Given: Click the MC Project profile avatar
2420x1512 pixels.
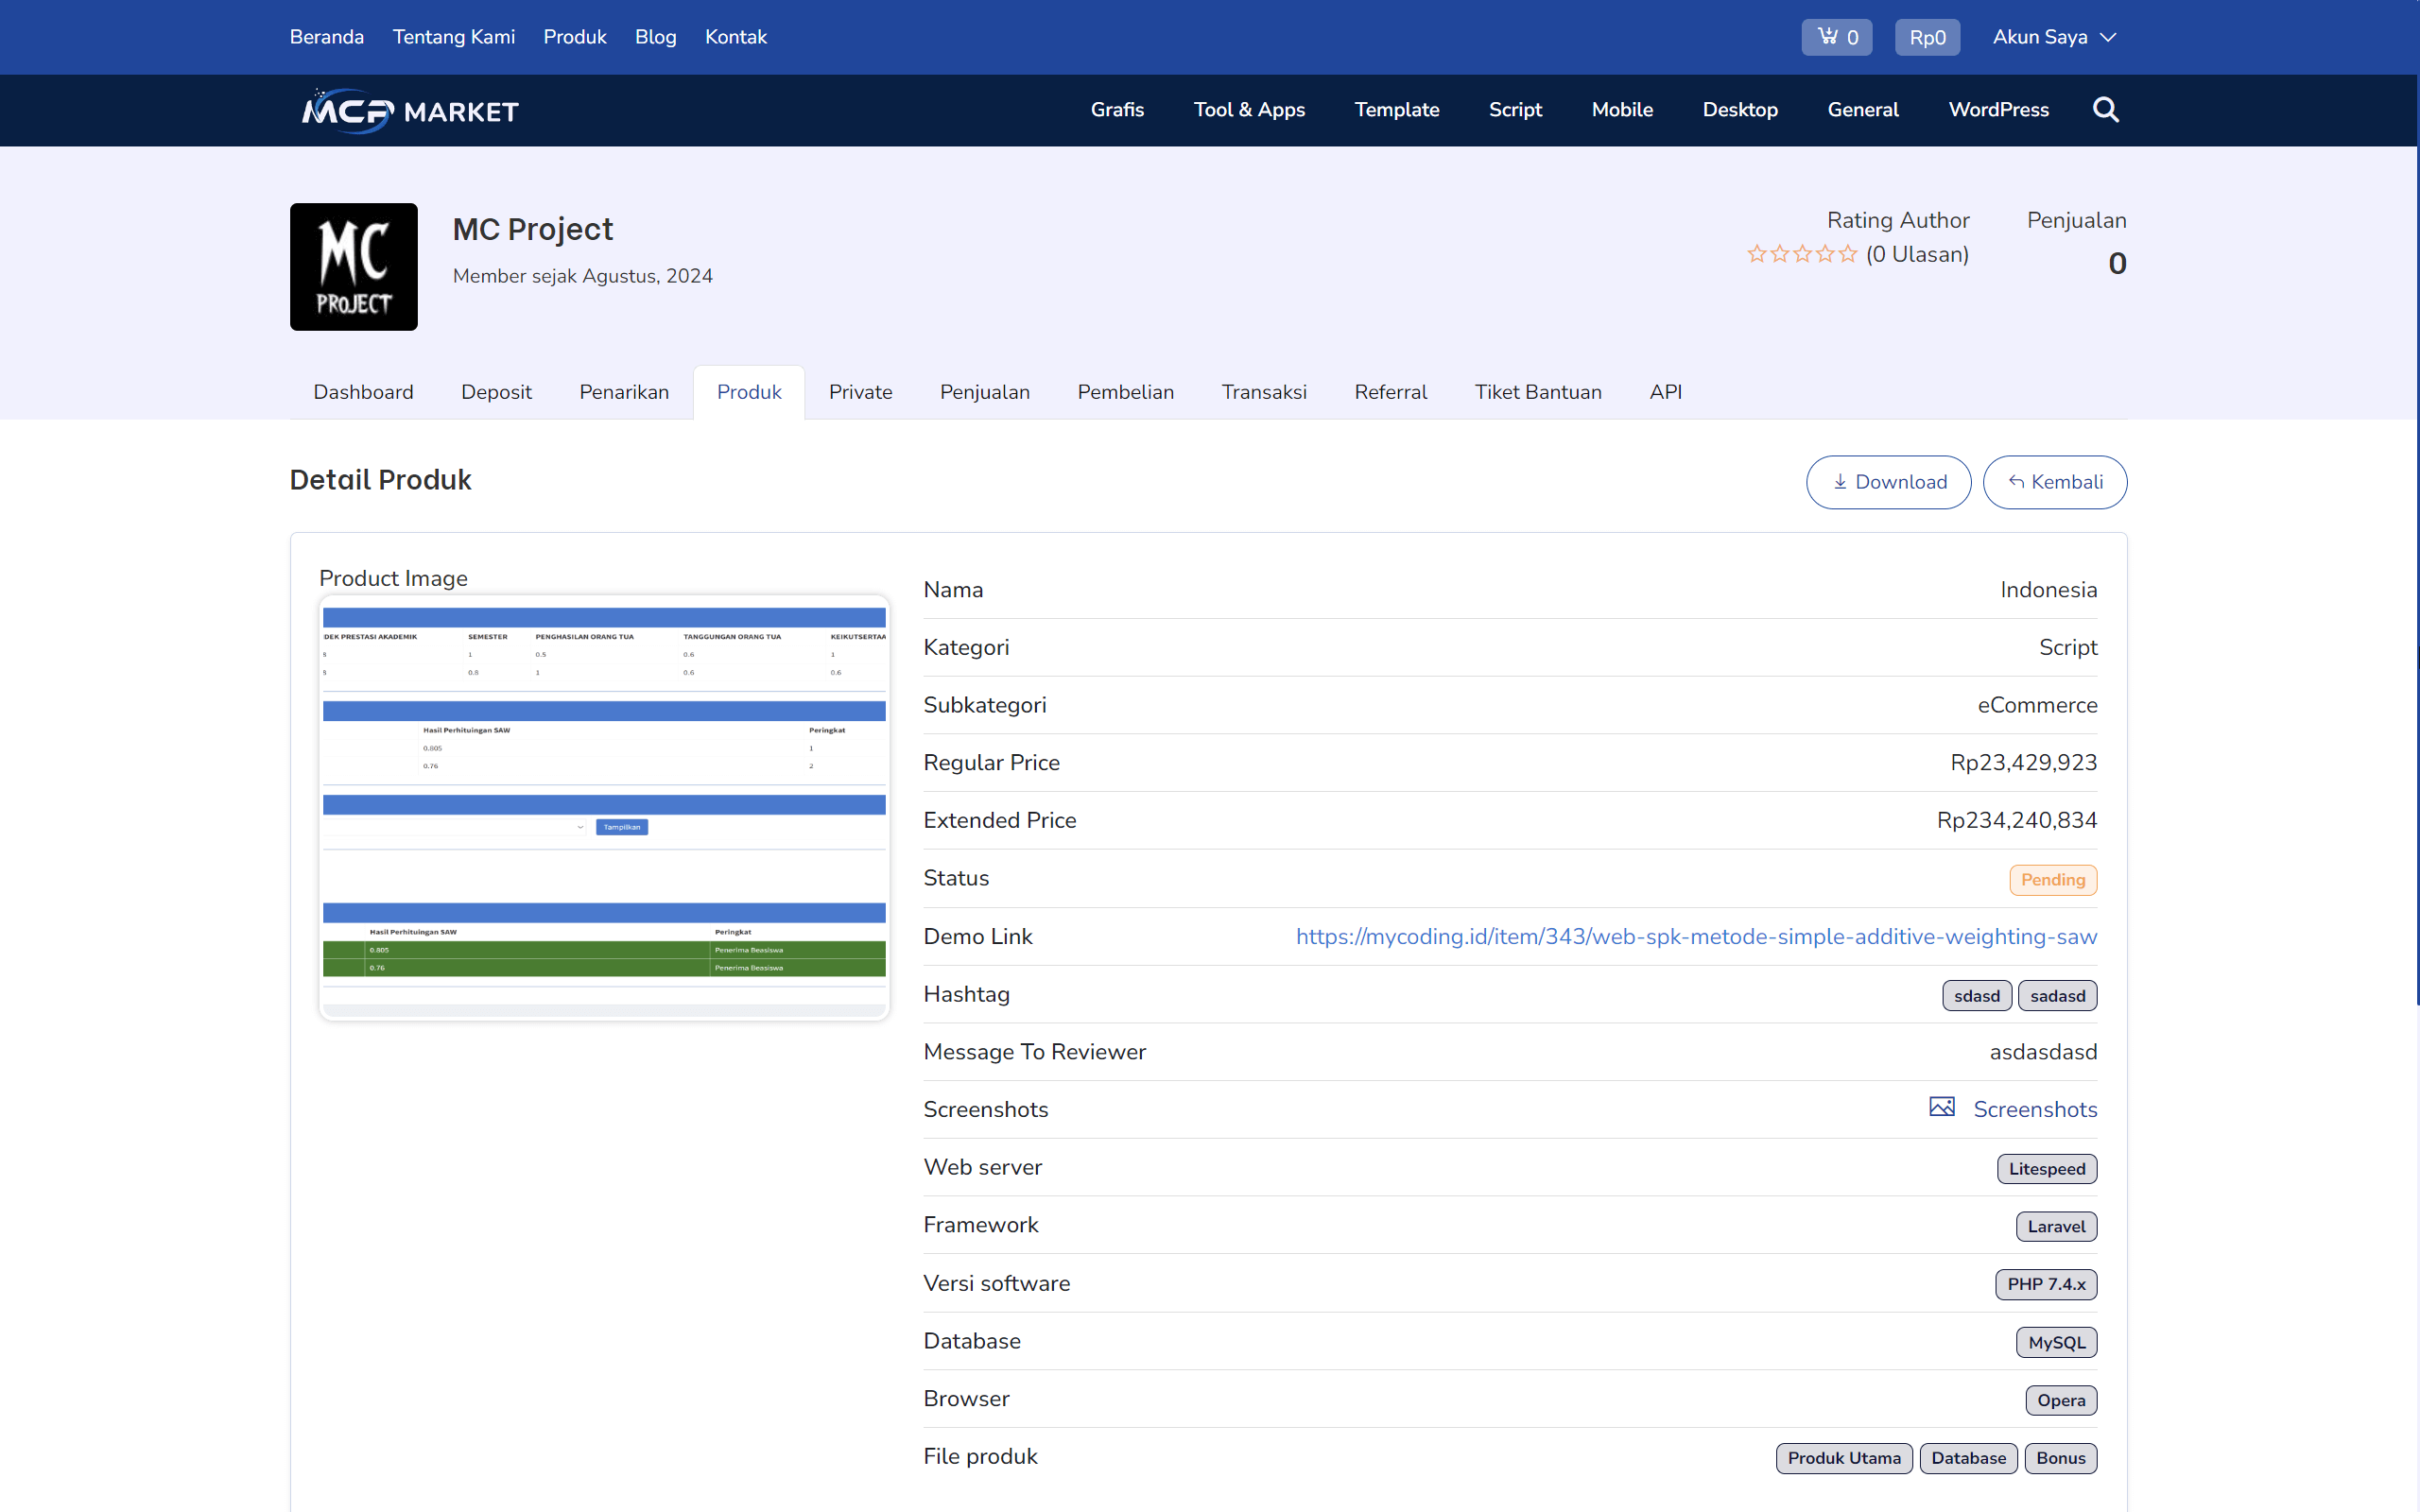Looking at the screenshot, I should [x=353, y=266].
